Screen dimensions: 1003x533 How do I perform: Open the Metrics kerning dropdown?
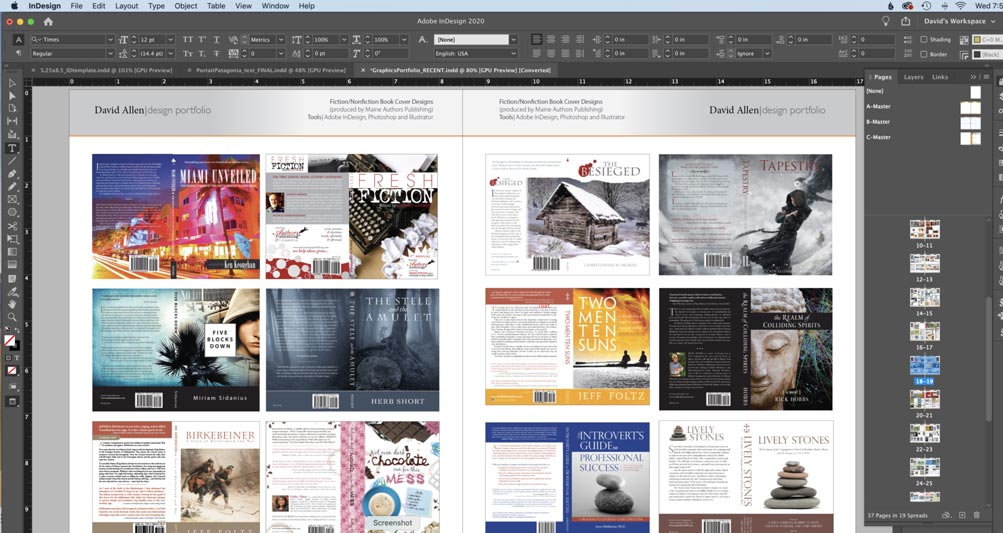[281, 40]
